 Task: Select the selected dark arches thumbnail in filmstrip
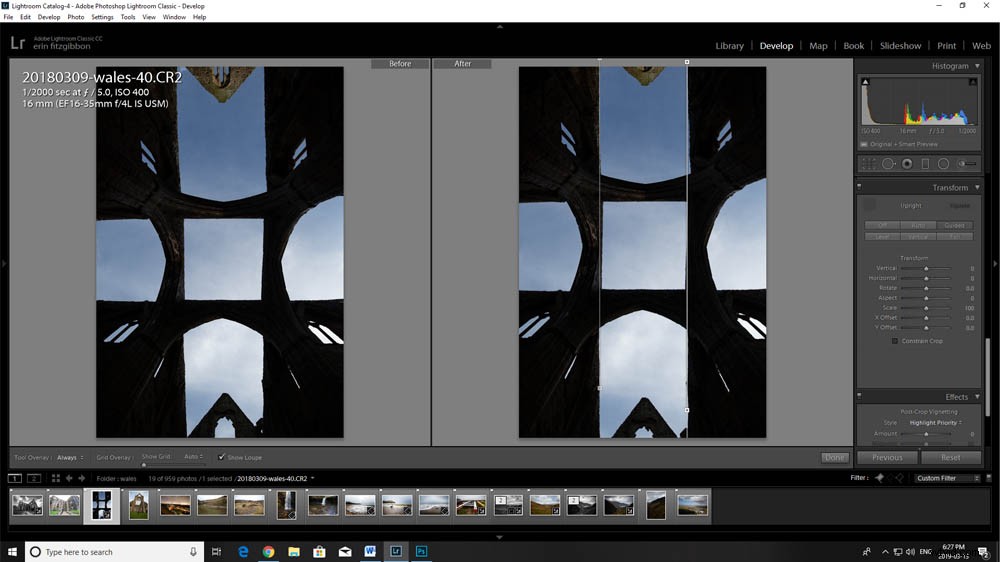pos(101,505)
